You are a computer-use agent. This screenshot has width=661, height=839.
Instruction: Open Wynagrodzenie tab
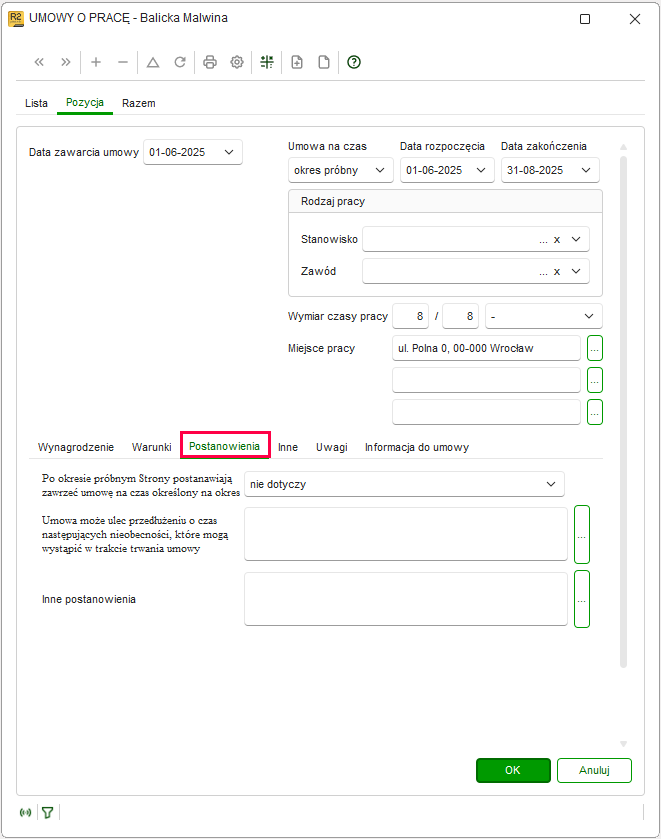76,447
